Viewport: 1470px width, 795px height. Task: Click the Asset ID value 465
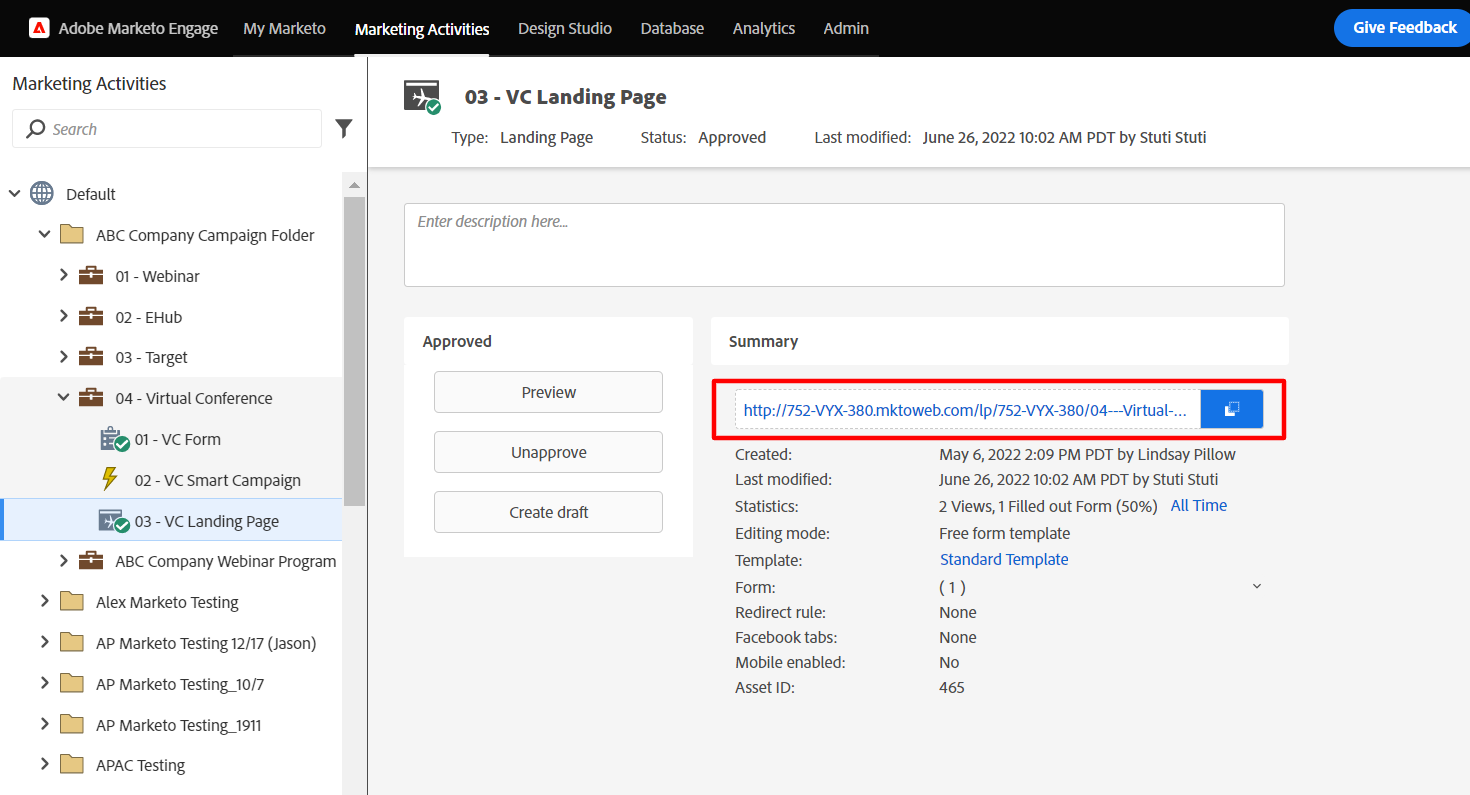point(952,688)
